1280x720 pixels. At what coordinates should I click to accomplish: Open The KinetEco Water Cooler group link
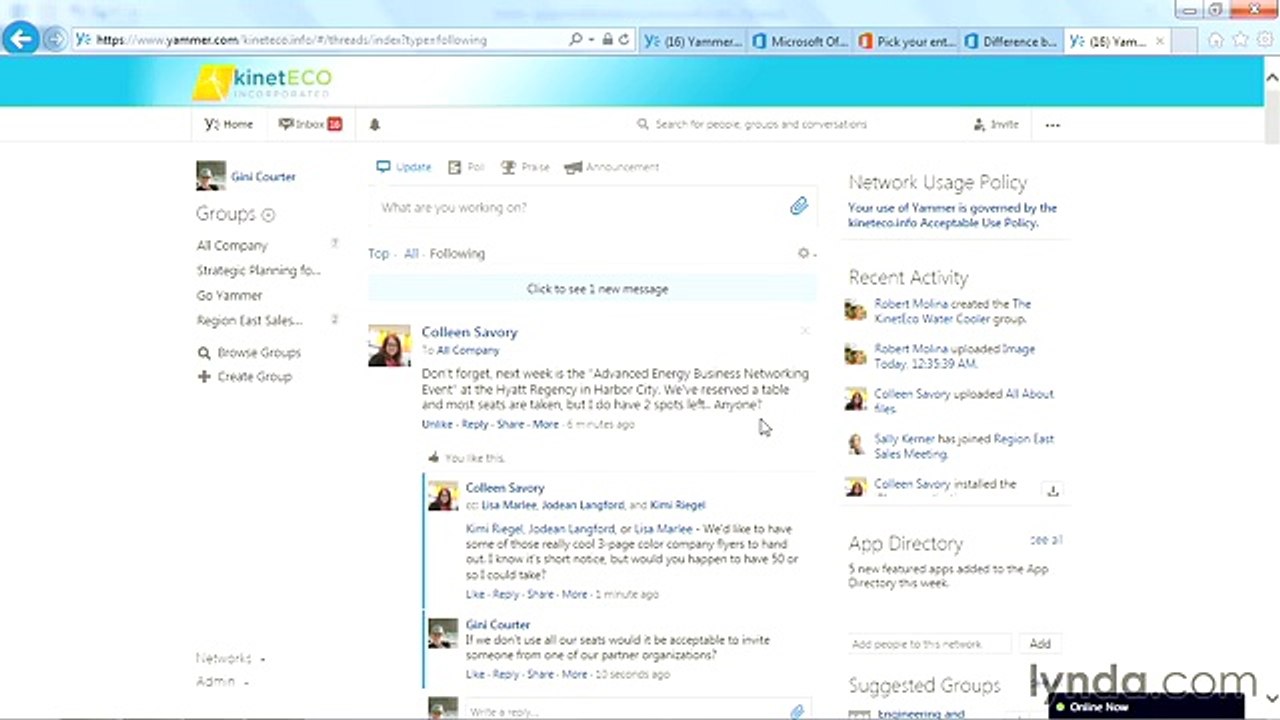952,312
